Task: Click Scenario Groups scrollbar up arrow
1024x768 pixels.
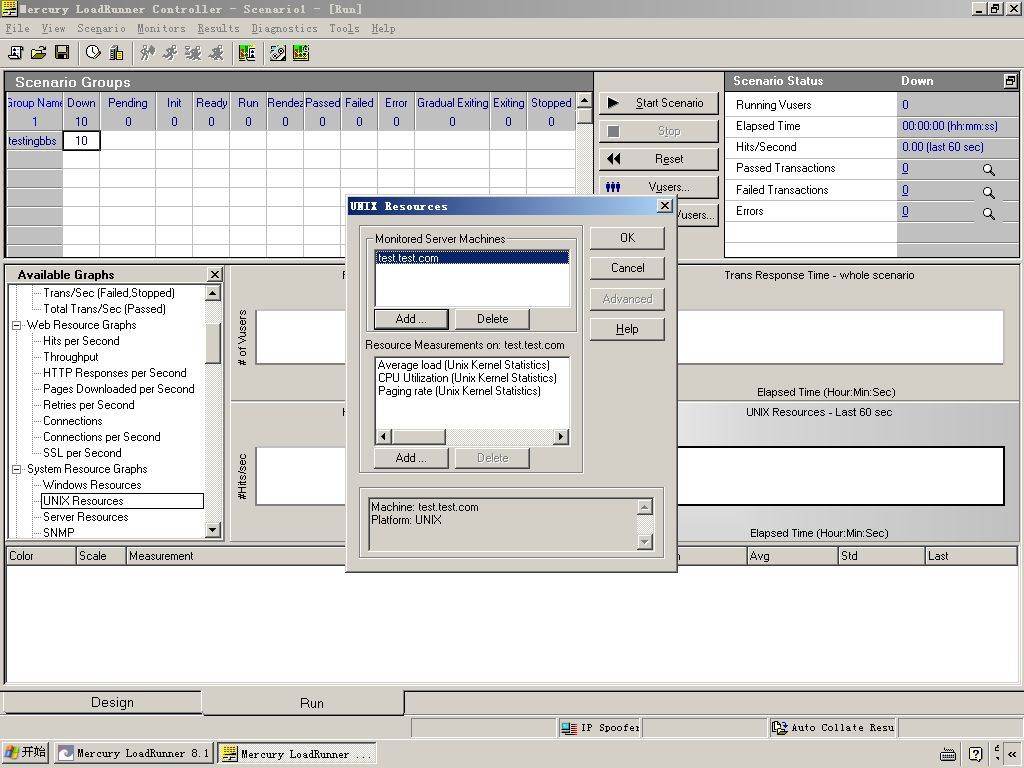Action: coord(584,100)
